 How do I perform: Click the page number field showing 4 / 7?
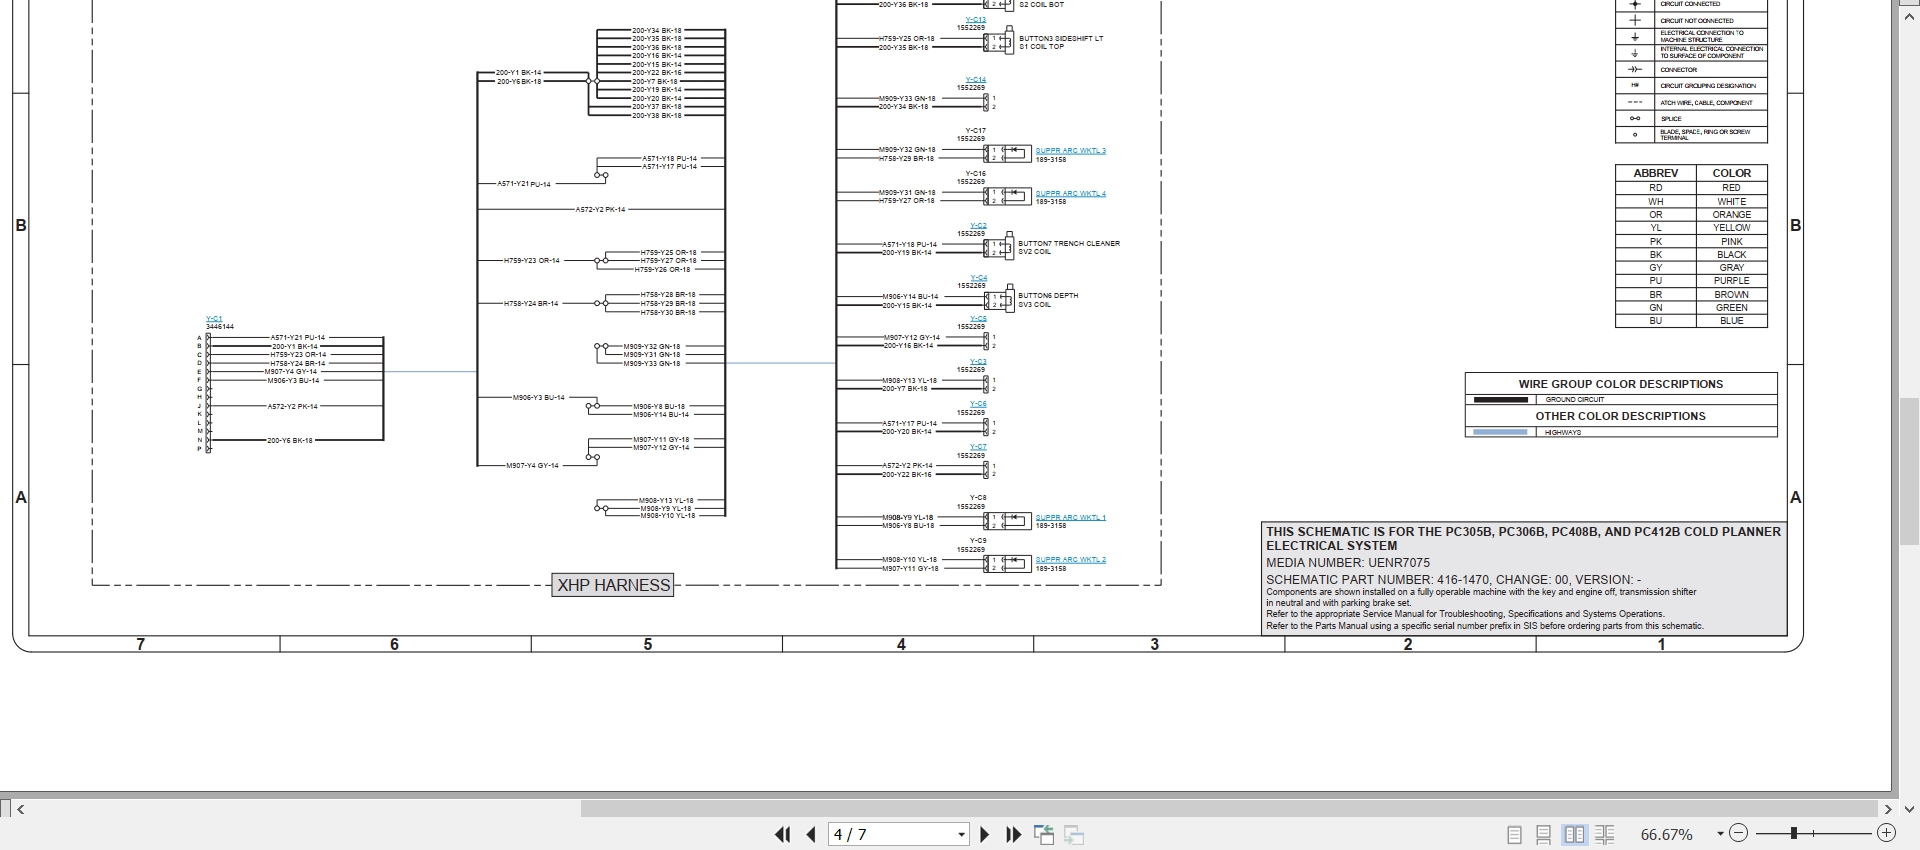click(890, 834)
